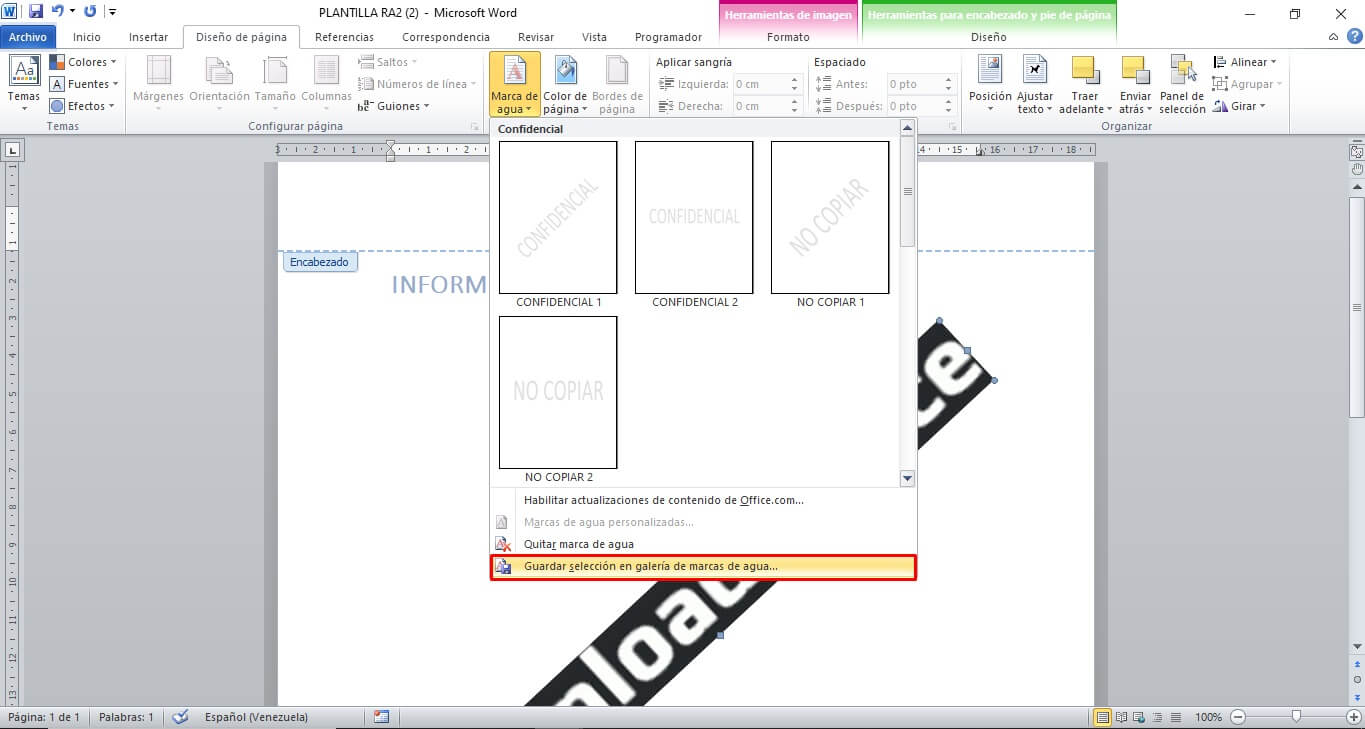Viewport: 1365px width, 729px height.
Task: Click the watermark gallery scroll down arrow
Action: [908, 479]
